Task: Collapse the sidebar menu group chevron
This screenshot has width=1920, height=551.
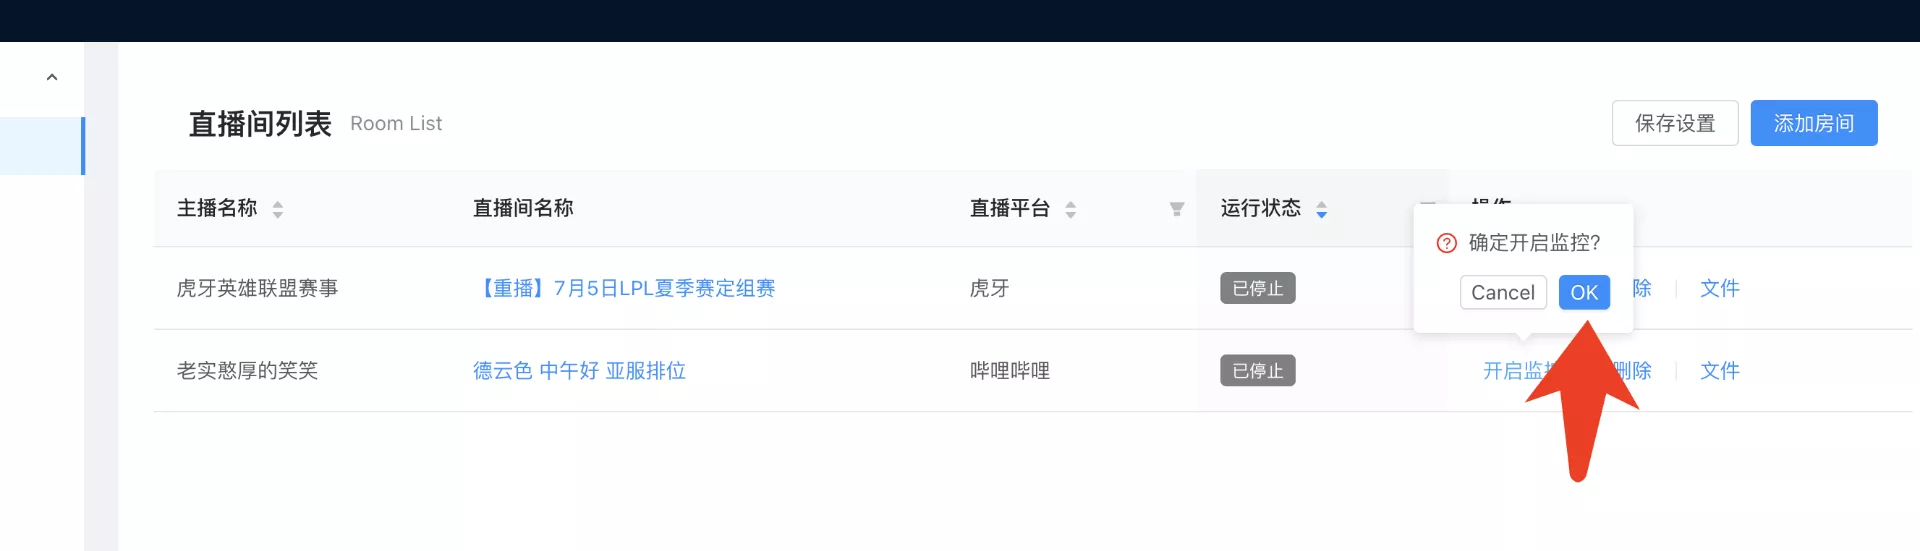Action: click(x=52, y=77)
